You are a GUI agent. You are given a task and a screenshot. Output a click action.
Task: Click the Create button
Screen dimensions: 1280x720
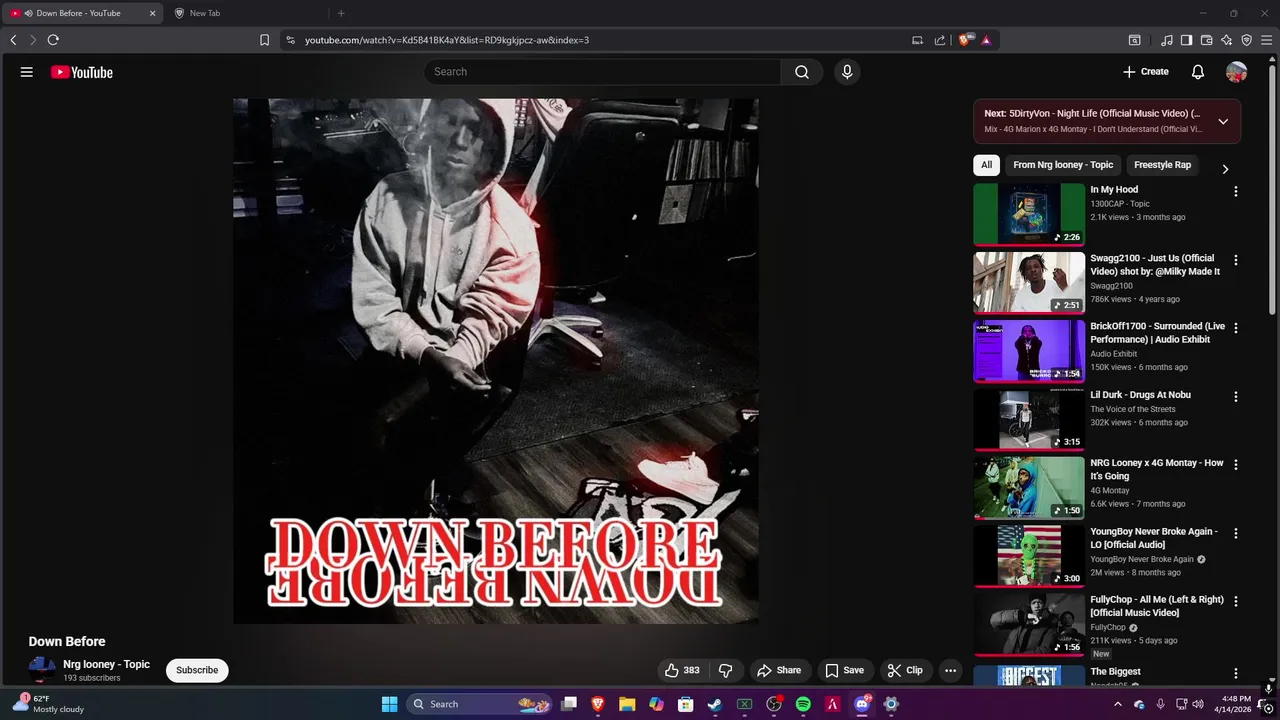(1146, 72)
